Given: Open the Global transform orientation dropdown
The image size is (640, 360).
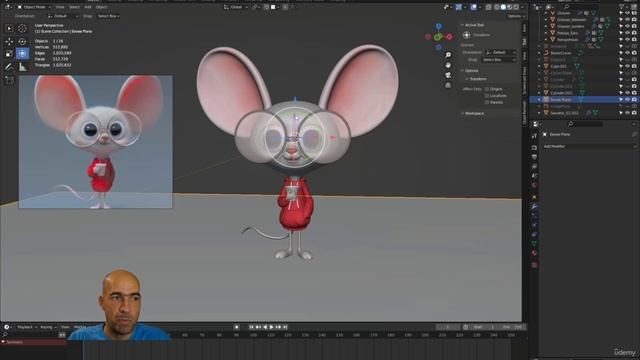Looking at the screenshot, I should 236,7.
